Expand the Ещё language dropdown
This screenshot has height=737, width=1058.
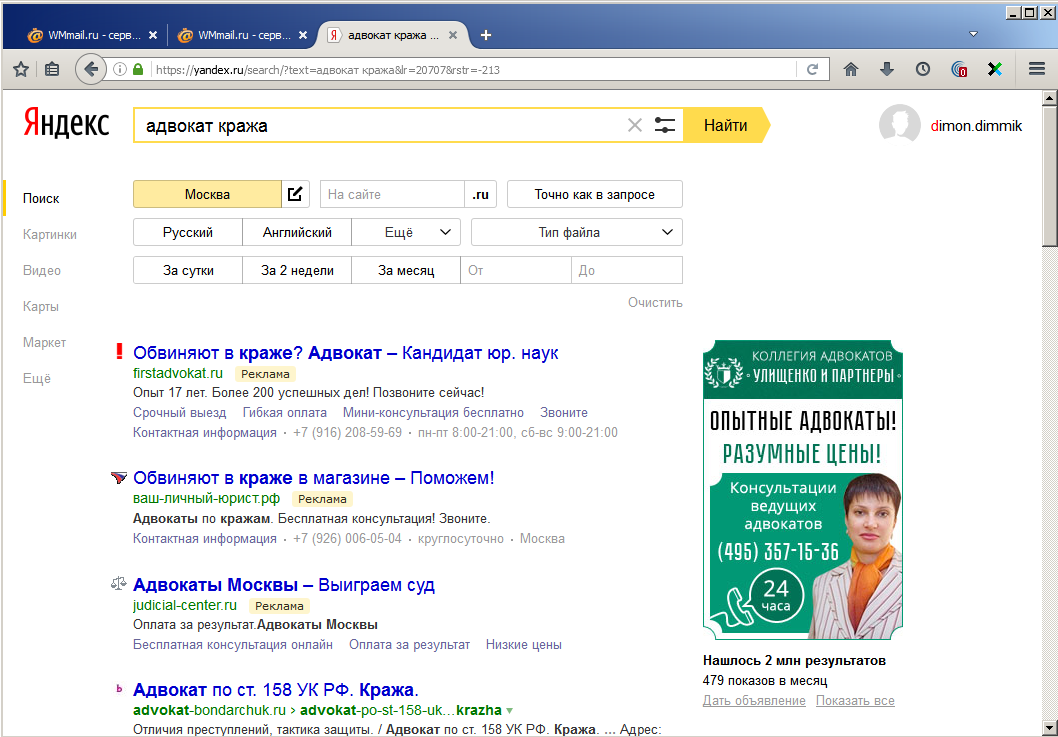pos(406,232)
